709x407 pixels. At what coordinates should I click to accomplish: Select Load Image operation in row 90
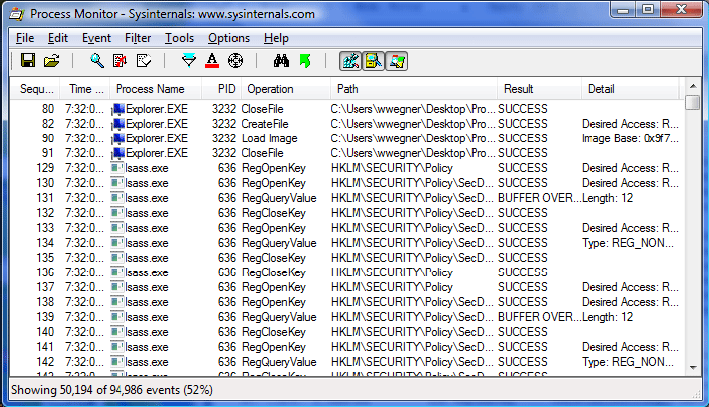coord(269,138)
